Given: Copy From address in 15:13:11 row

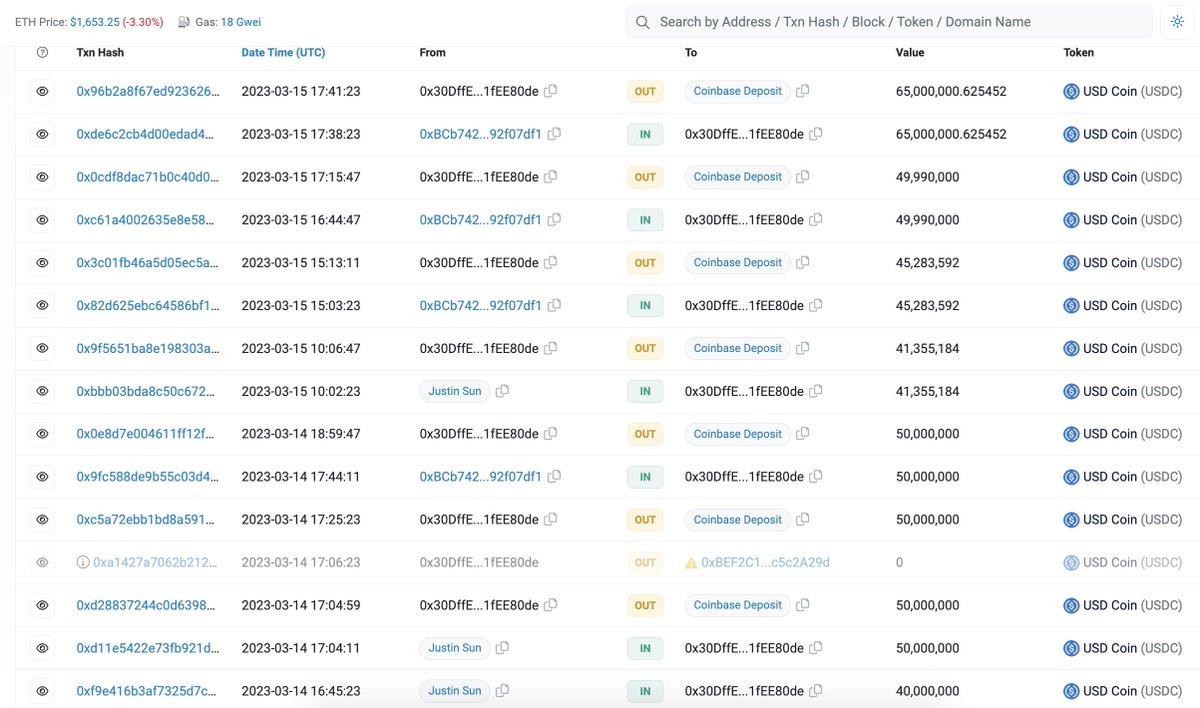Looking at the screenshot, I should (x=551, y=262).
